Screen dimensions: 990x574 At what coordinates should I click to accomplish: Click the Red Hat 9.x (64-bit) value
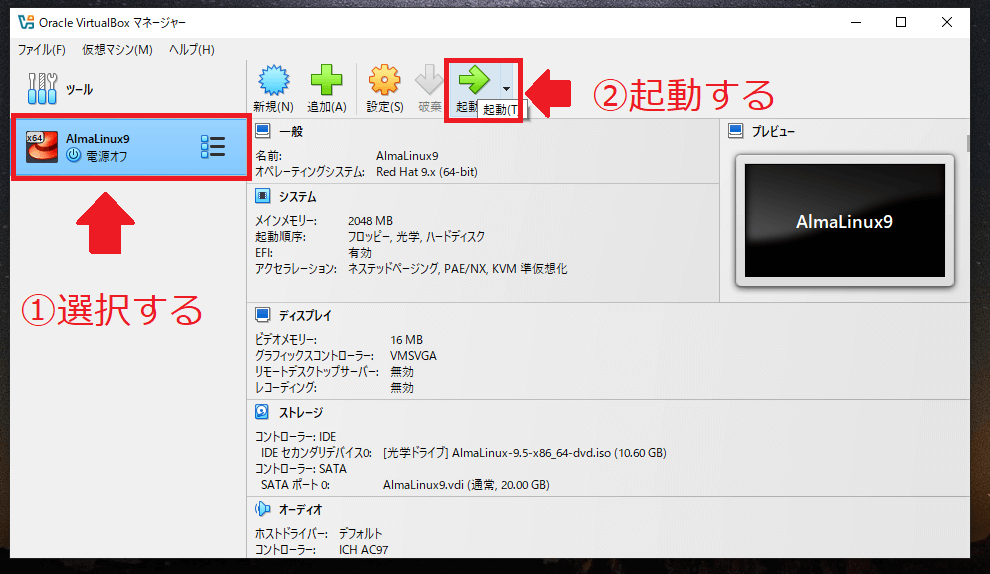coord(427,172)
